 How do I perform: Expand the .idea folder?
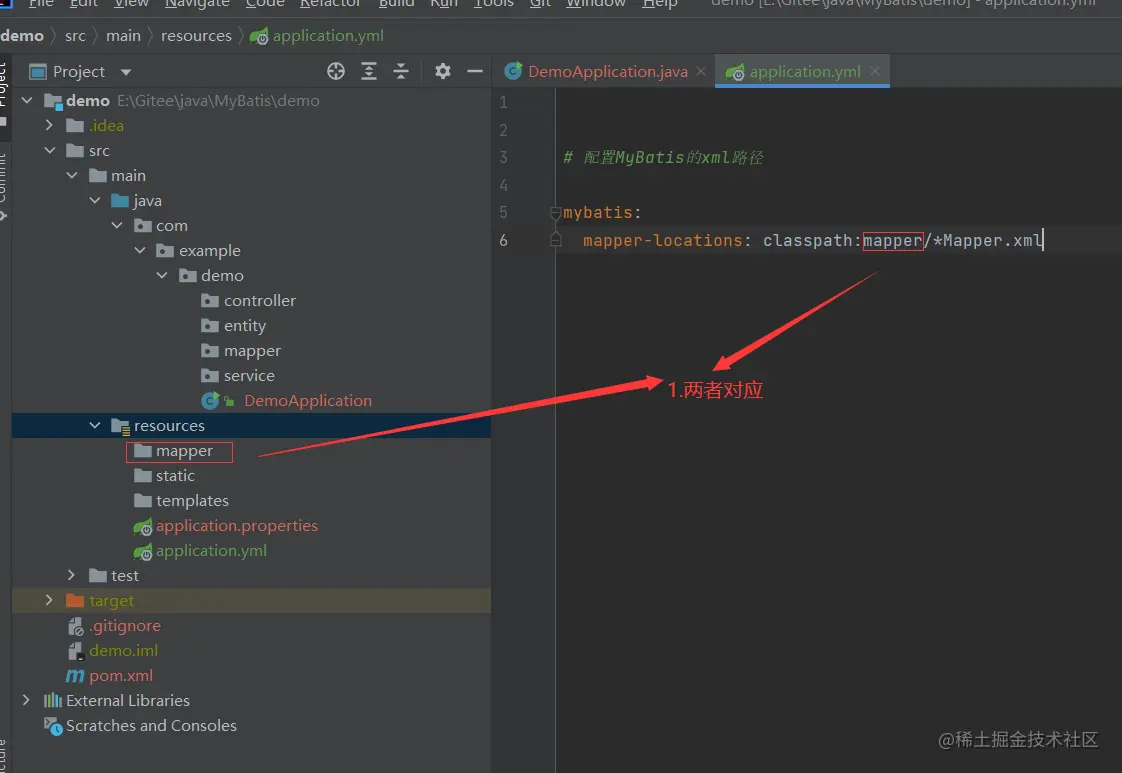pyautogui.click(x=49, y=125)
